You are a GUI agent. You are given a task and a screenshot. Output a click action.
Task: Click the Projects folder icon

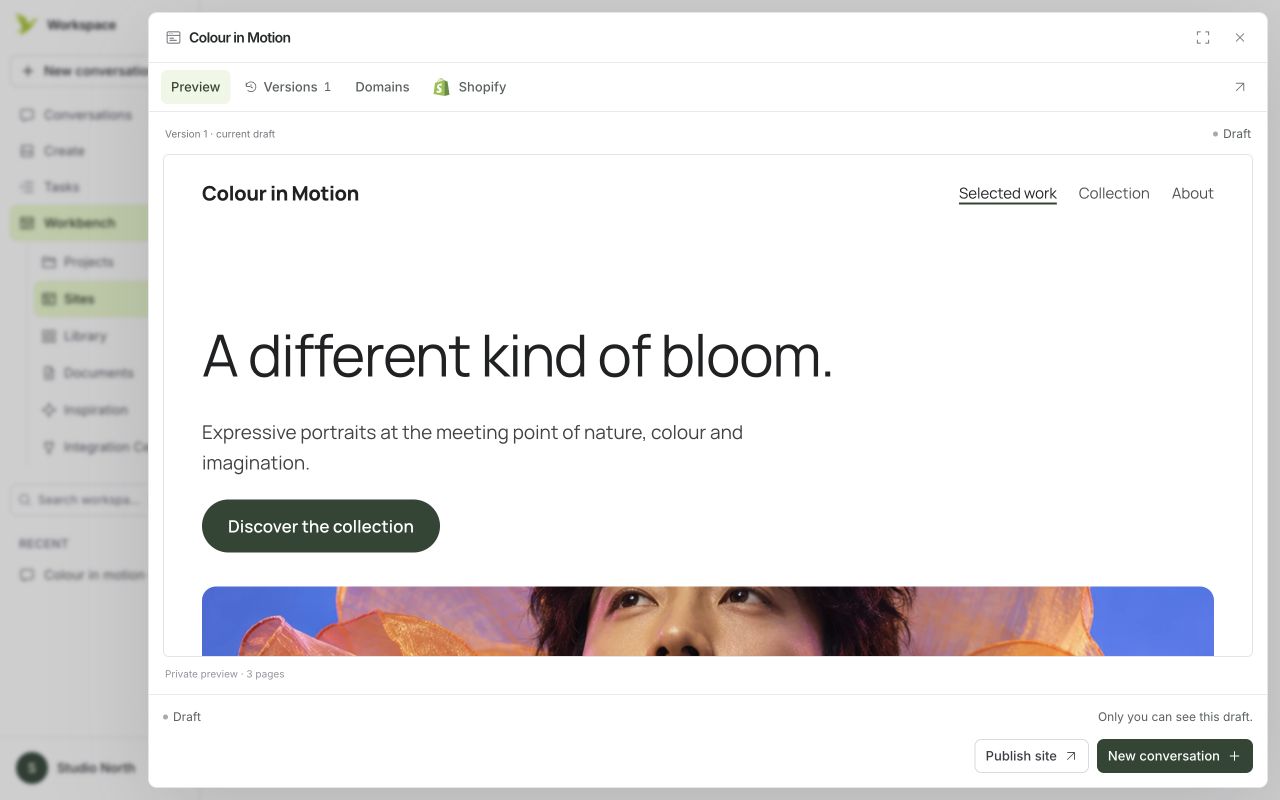pos(48,262)
